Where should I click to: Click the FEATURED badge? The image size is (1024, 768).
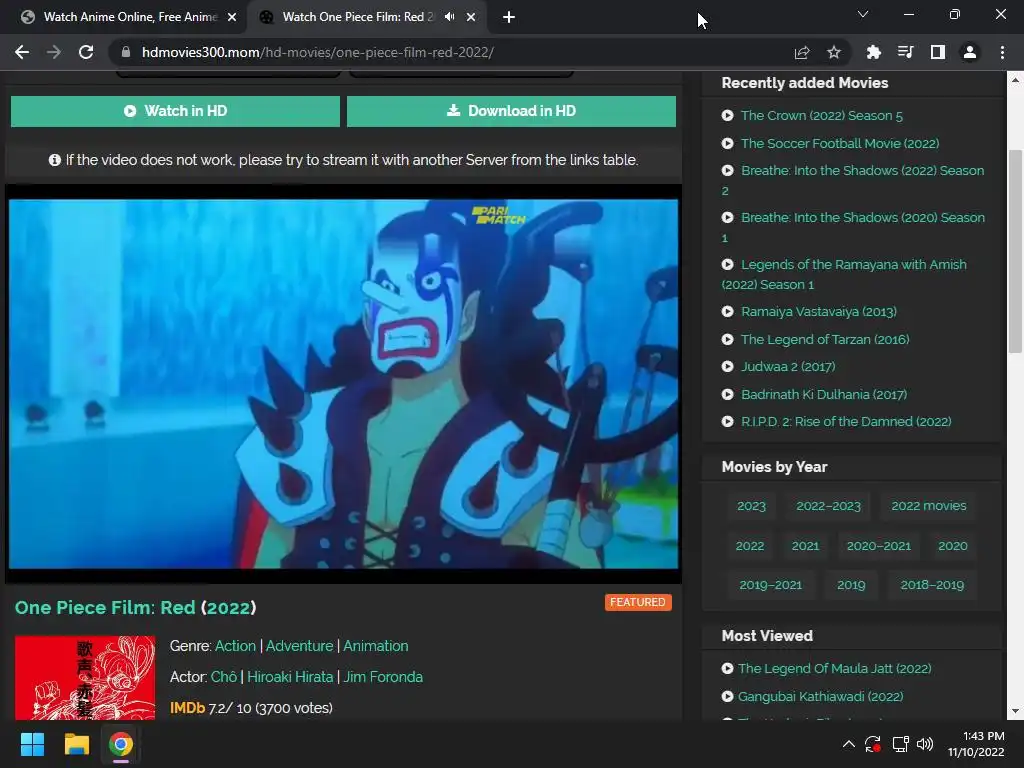point(638,602)
